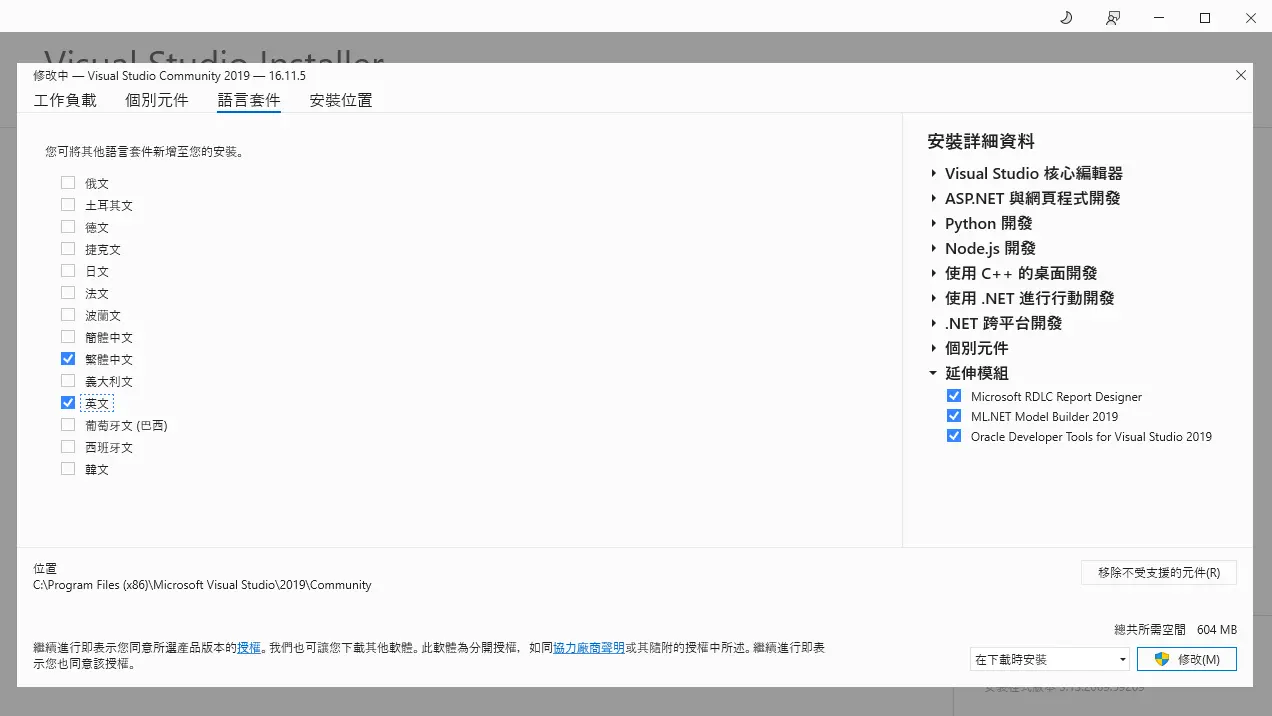The image size is (1272, 716).
Task: Tick the 俄文 language checkbox
Action: [x=68, y=183]
